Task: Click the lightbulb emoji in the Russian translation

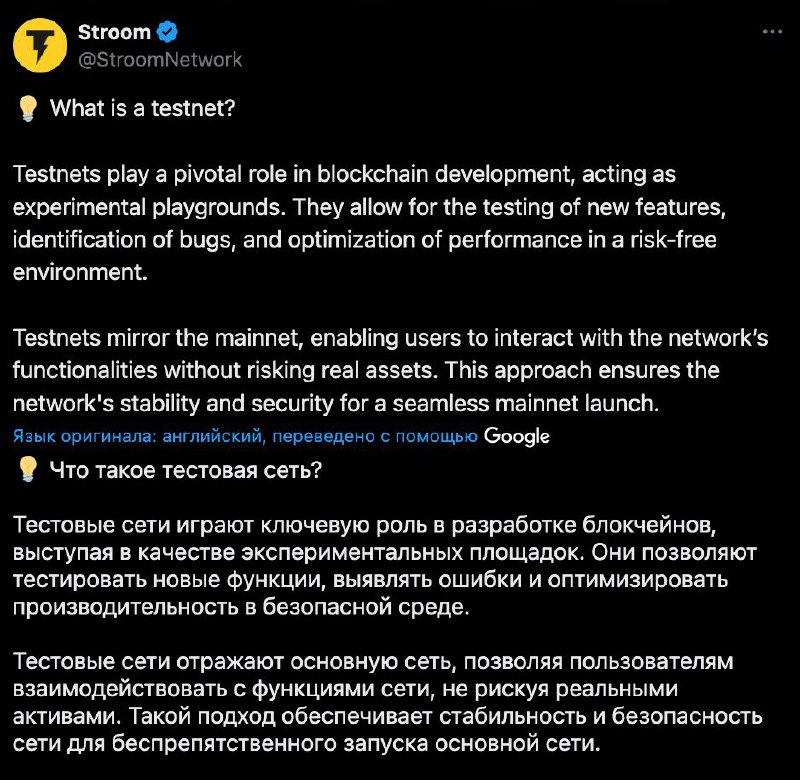Action: tap(28, 469)
